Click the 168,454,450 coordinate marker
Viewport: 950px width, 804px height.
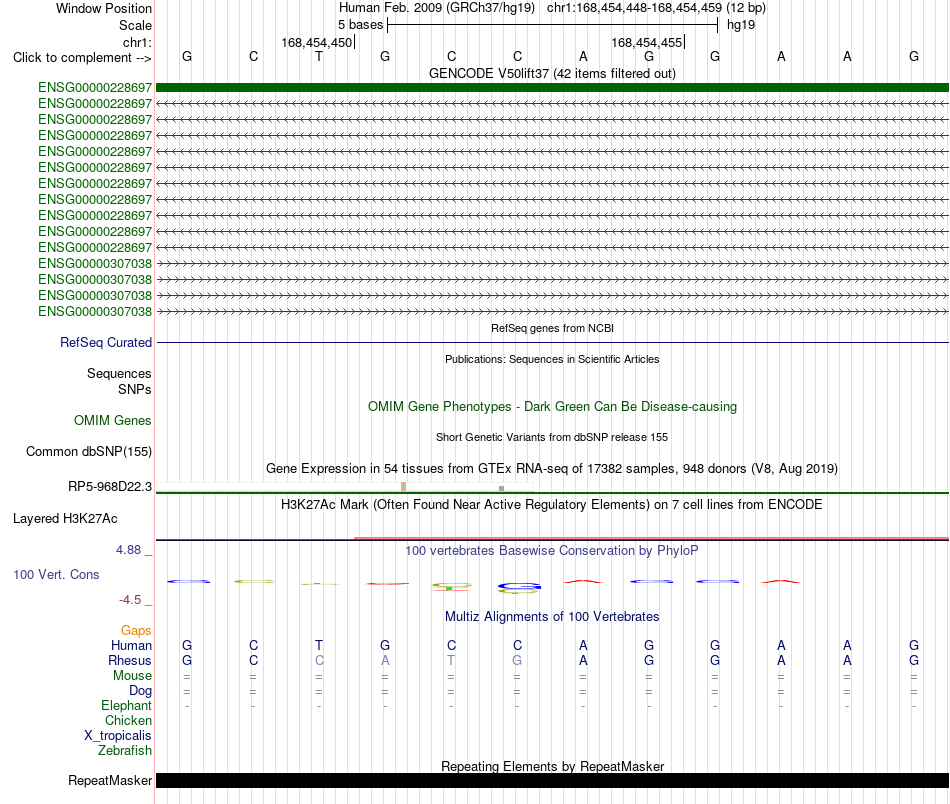click(x=316, y=42)
